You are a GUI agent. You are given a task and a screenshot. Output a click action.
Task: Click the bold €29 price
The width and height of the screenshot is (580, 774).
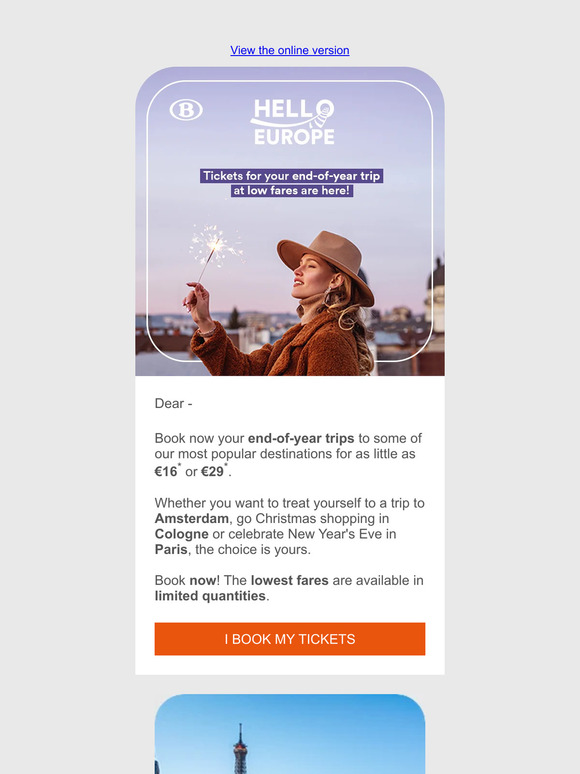(212, 471)
